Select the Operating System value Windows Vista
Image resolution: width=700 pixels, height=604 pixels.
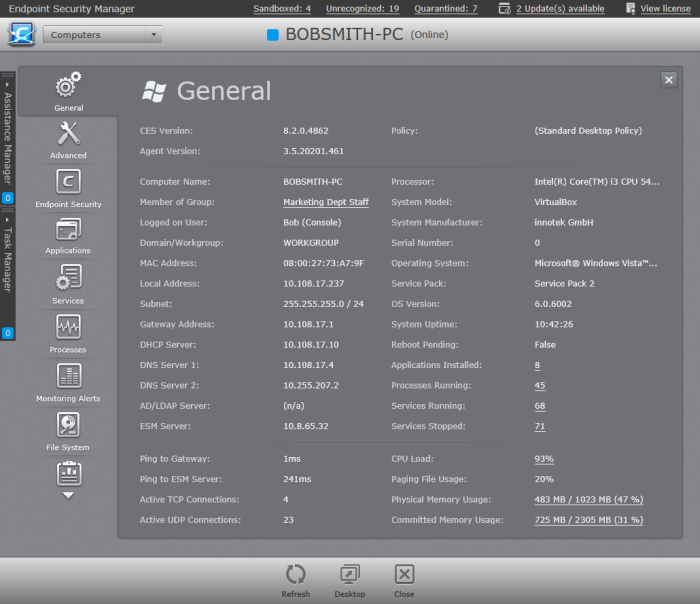pos(596,263)
